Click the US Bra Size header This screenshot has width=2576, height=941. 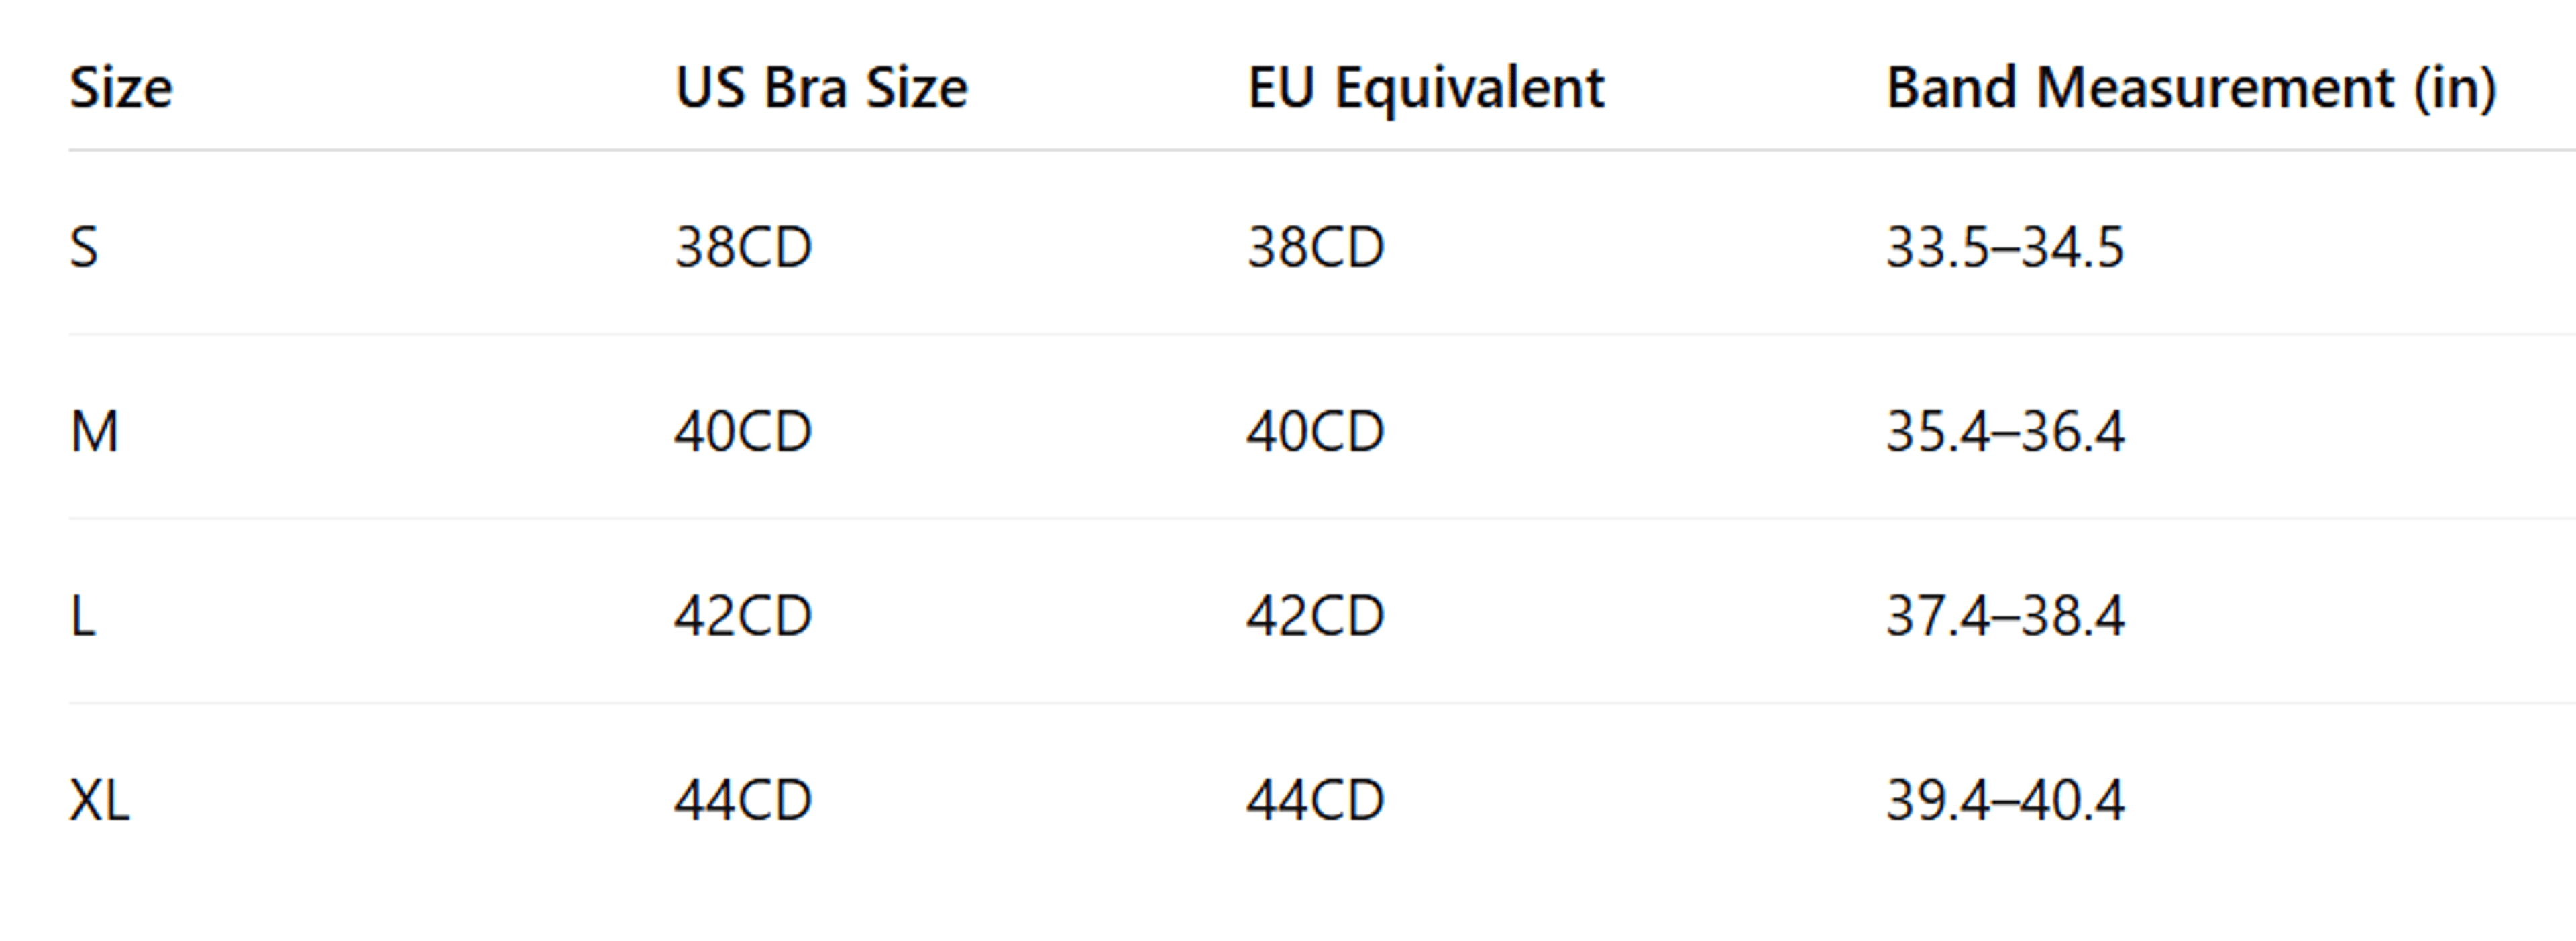pyautogui.click(x=821, y=88)
